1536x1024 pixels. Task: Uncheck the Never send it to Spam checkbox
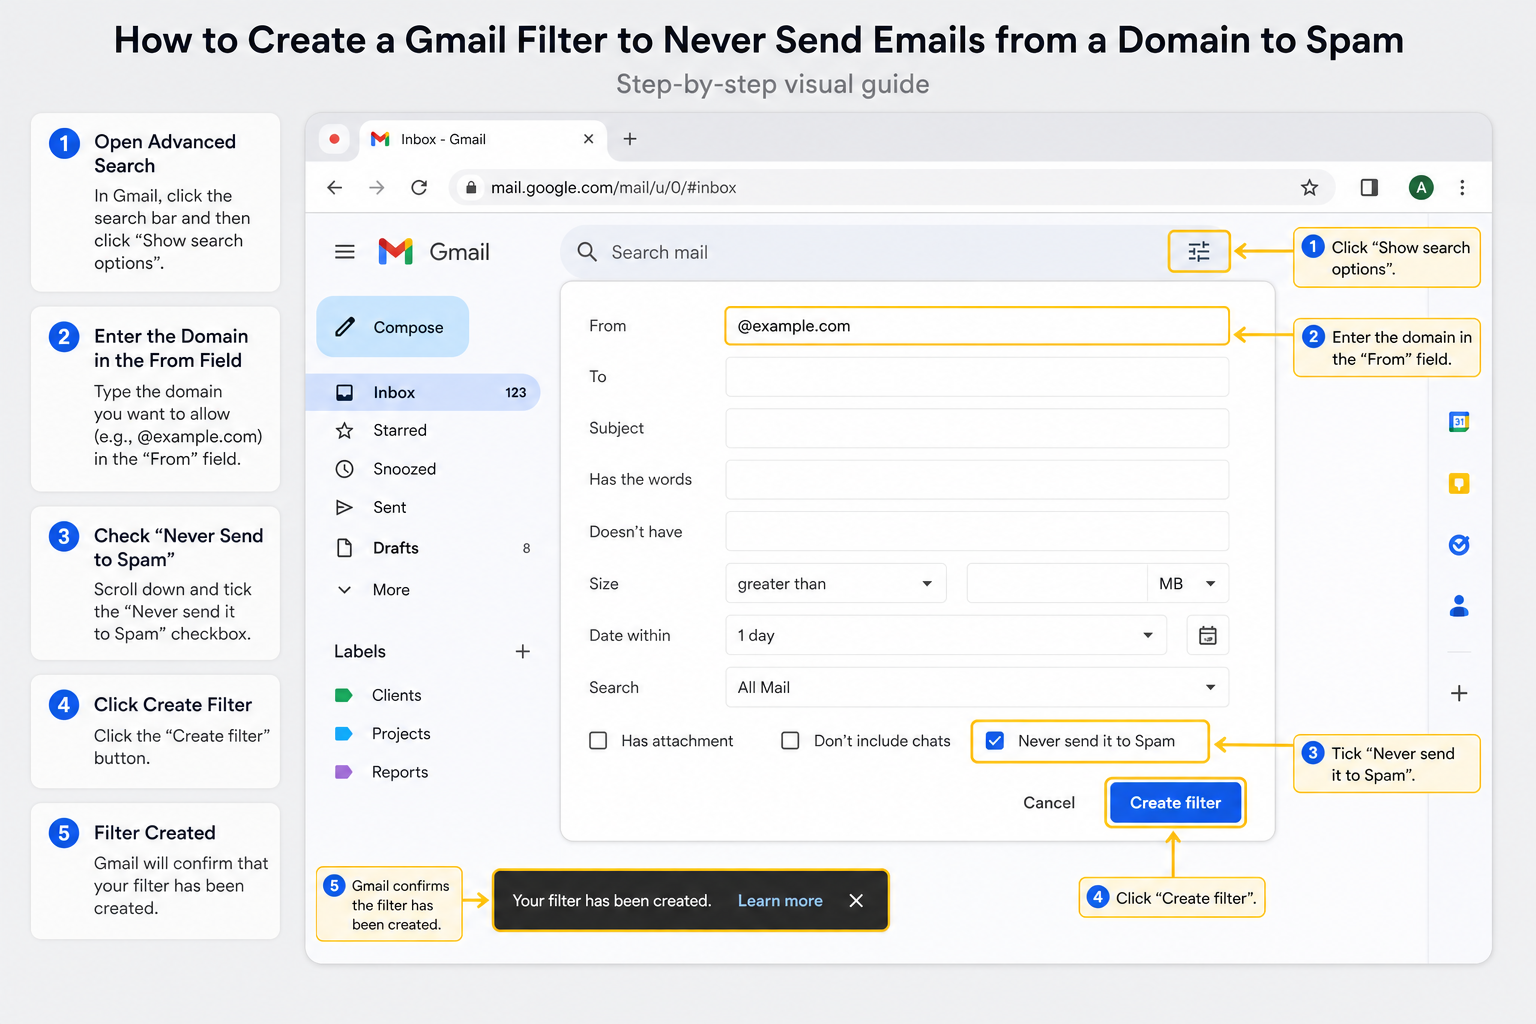(995, 741)
